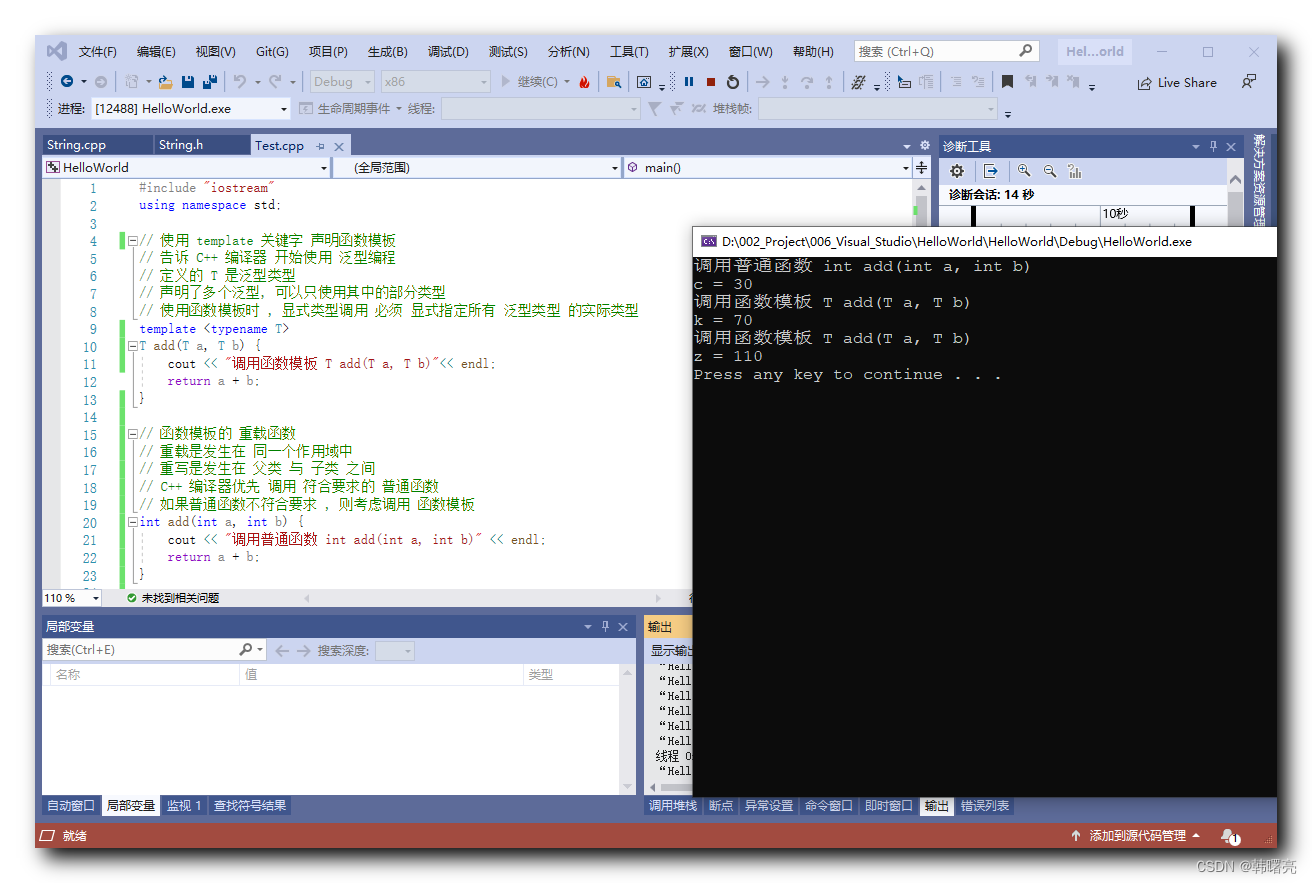This screenshot has width=1312, height=883.
Task: Click the notifications bell in the status bar
Action: coord(1229,835)
